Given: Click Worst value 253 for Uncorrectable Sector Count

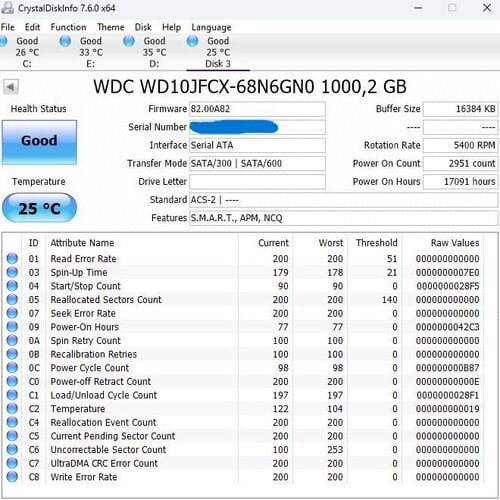Looking at the screenshot, I should pyautogui.click(x=335, y=450).
